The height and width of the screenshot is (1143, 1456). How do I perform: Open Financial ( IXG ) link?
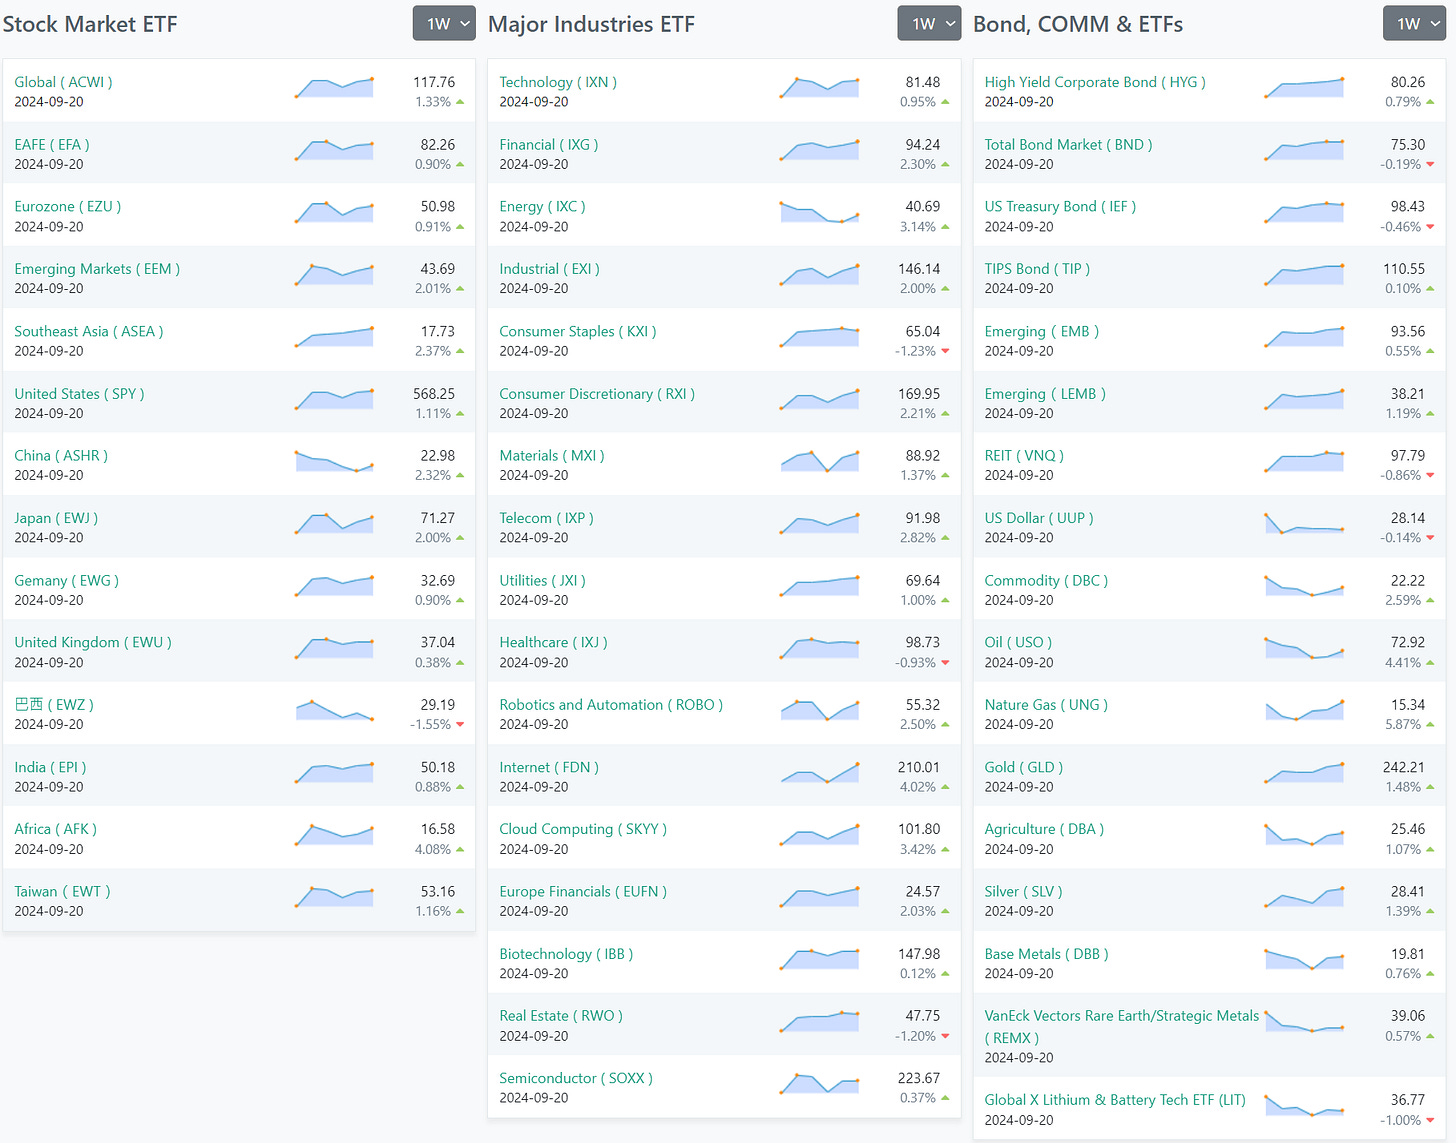pos(549,144)
